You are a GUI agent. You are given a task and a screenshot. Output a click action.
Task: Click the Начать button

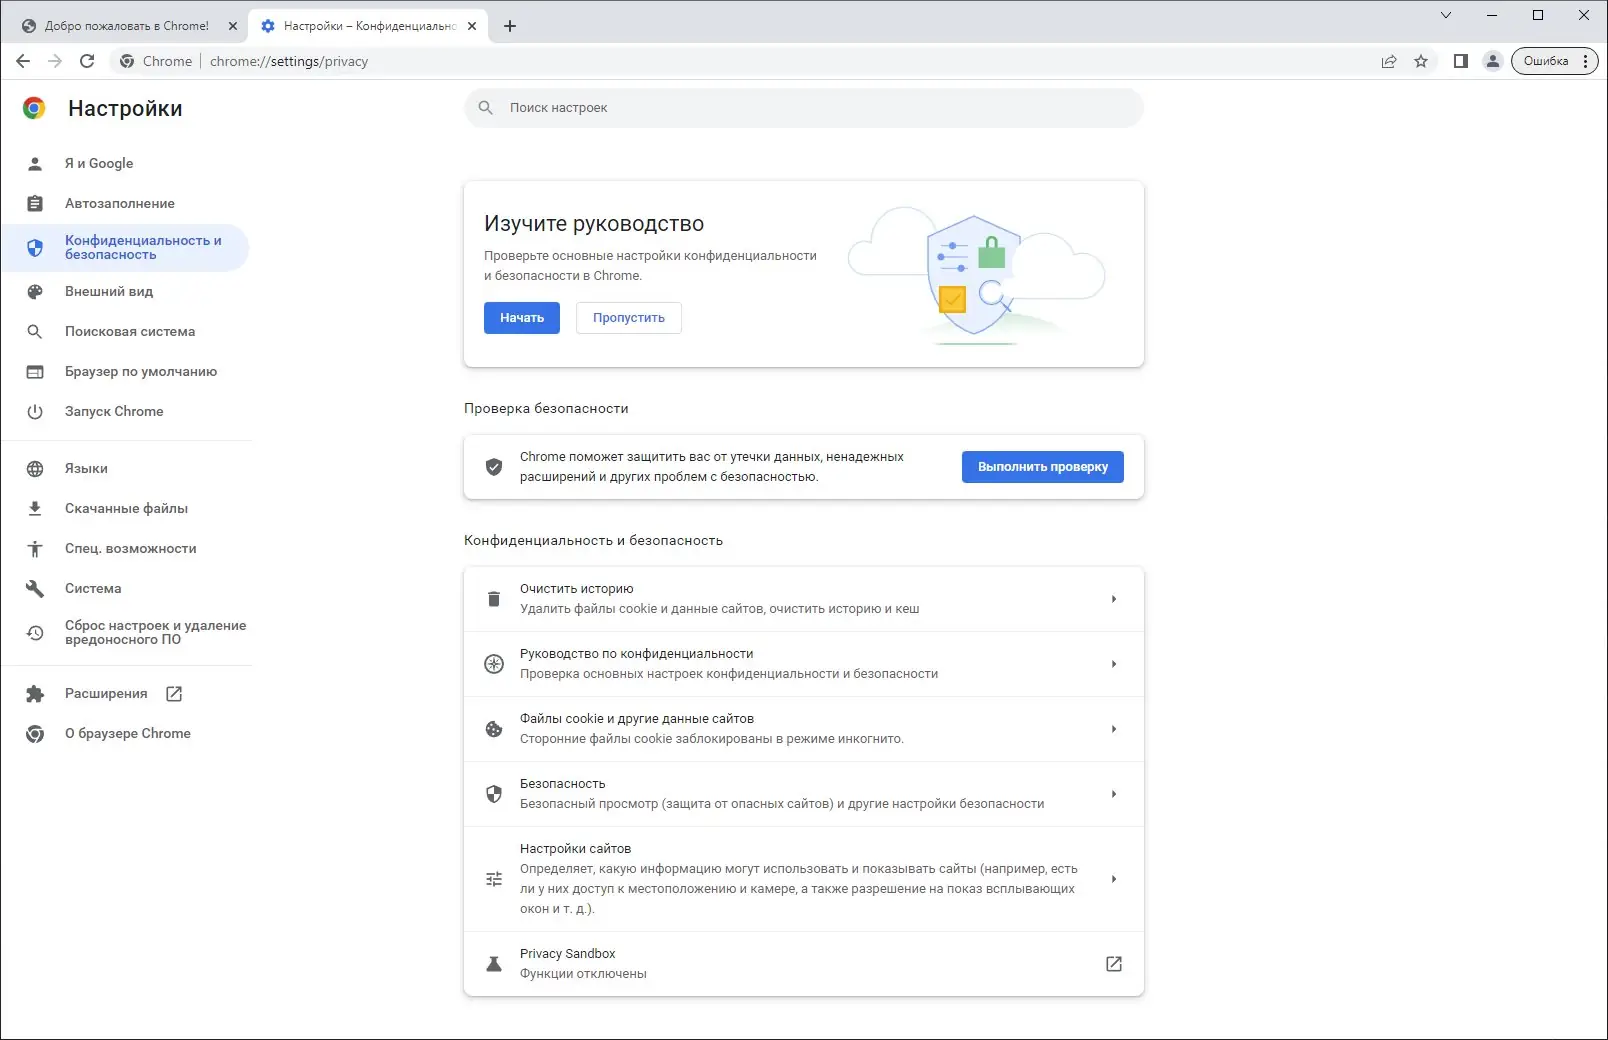point(521,318)
